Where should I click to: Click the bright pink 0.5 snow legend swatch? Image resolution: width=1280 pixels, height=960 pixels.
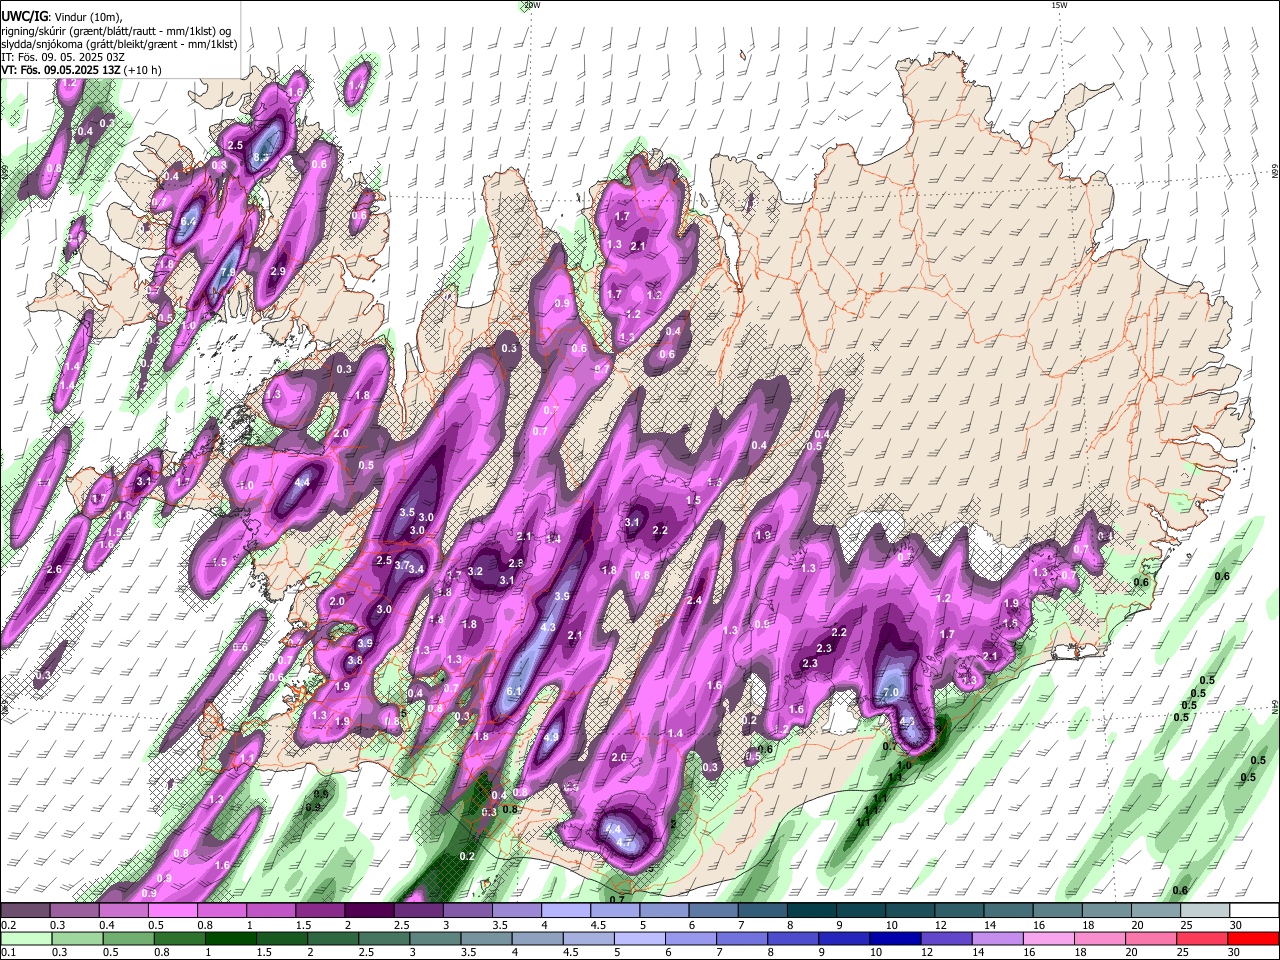pos(172,911)
